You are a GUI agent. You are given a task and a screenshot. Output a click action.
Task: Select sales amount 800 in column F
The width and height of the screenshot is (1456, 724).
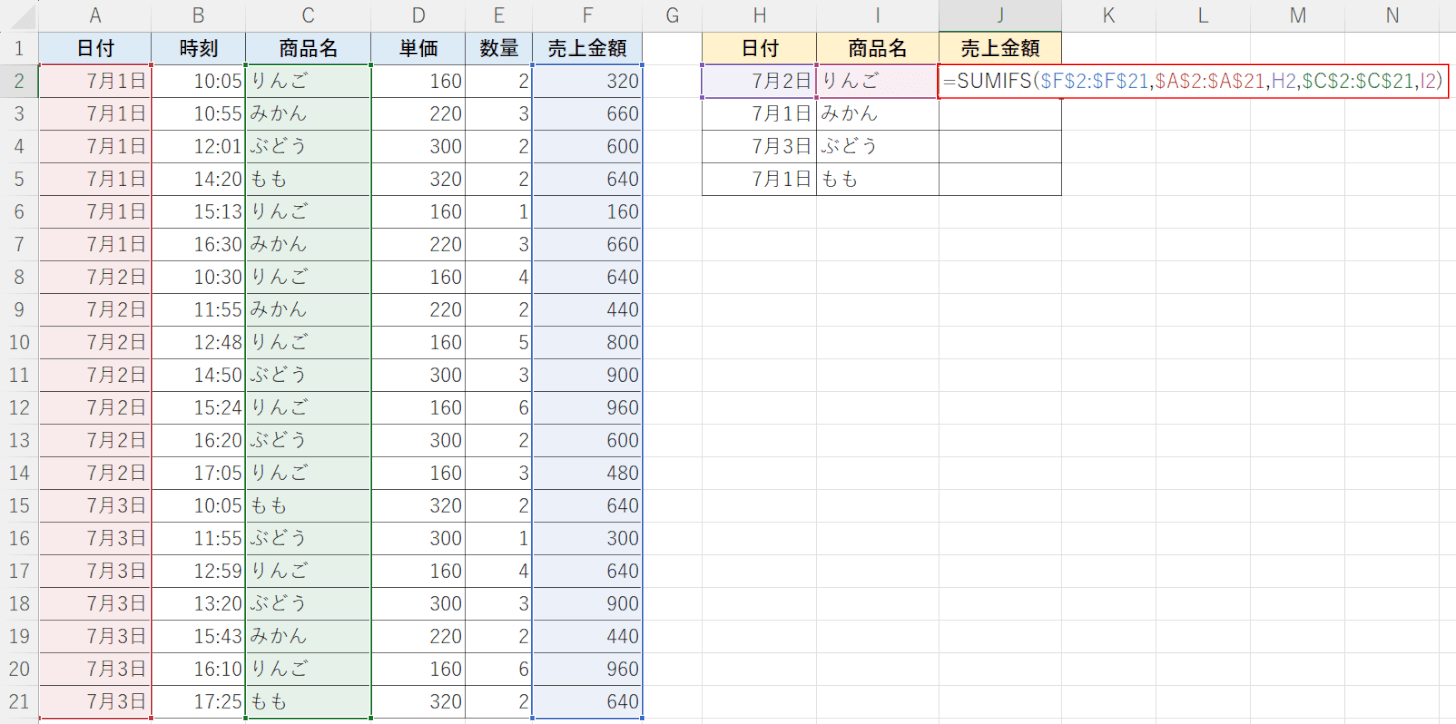(587, 342)
